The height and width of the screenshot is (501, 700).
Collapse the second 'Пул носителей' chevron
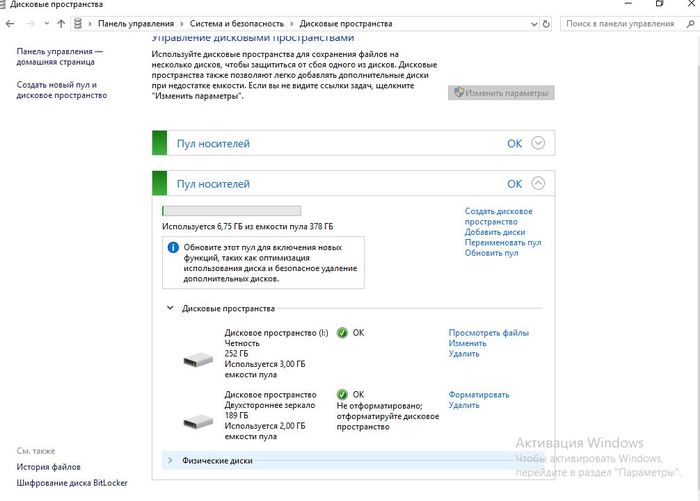(538, 183)
